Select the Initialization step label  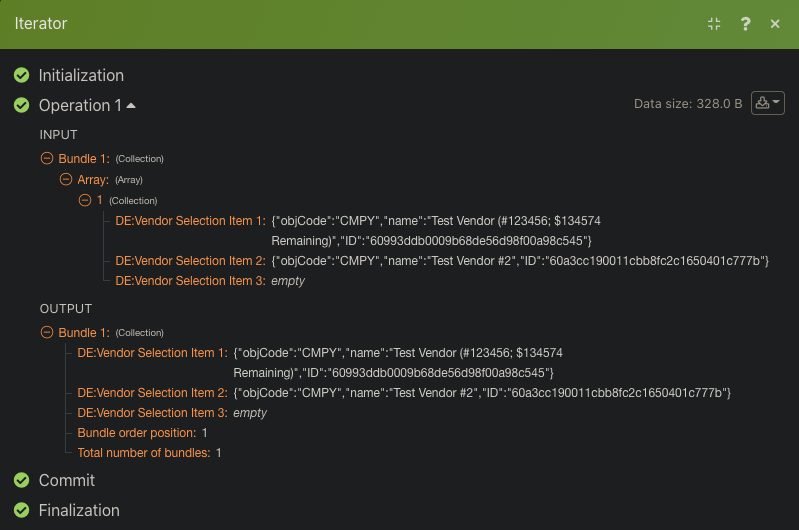click(x=81, y=75)
